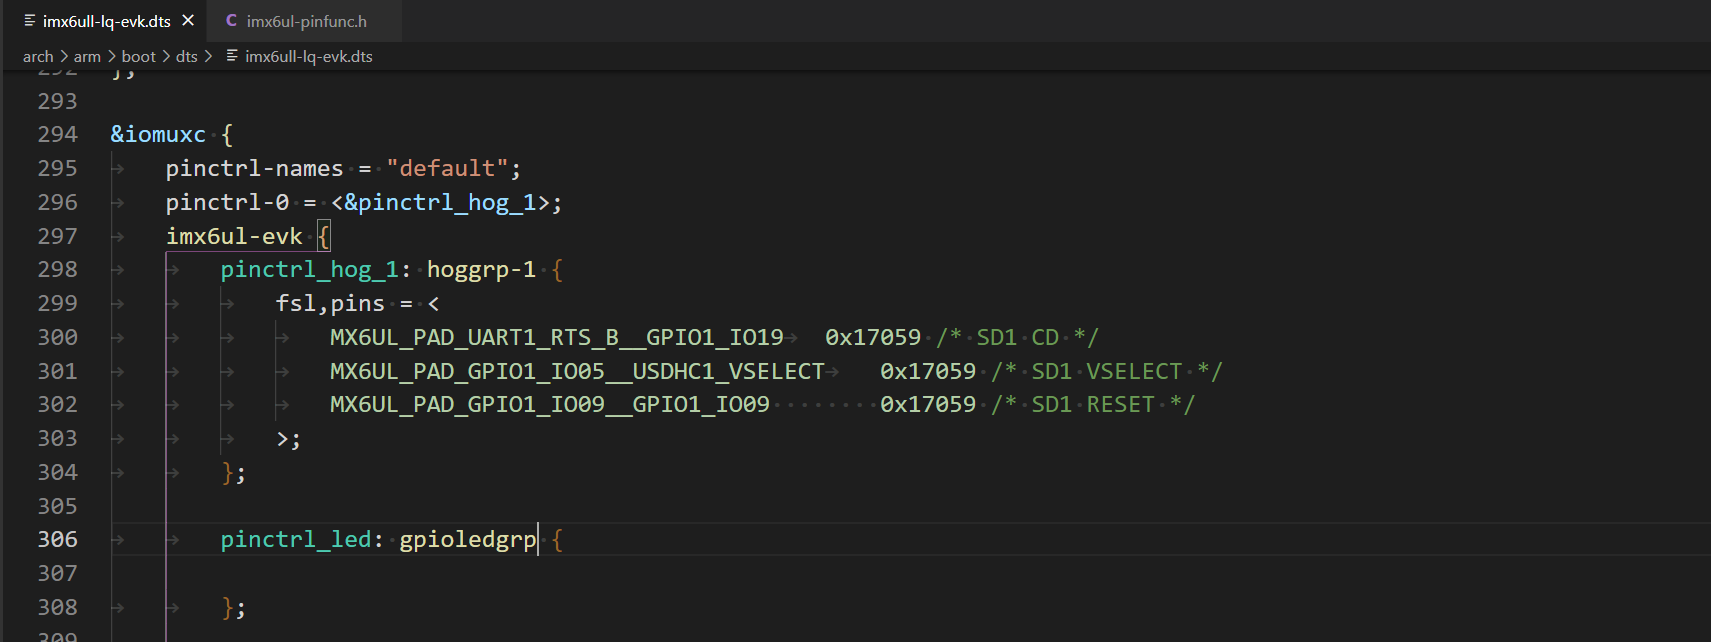Click the file icon on imx6ull-lq-evk.dts tab
The height and width of the screenshot is (642, 1711).
30,21
